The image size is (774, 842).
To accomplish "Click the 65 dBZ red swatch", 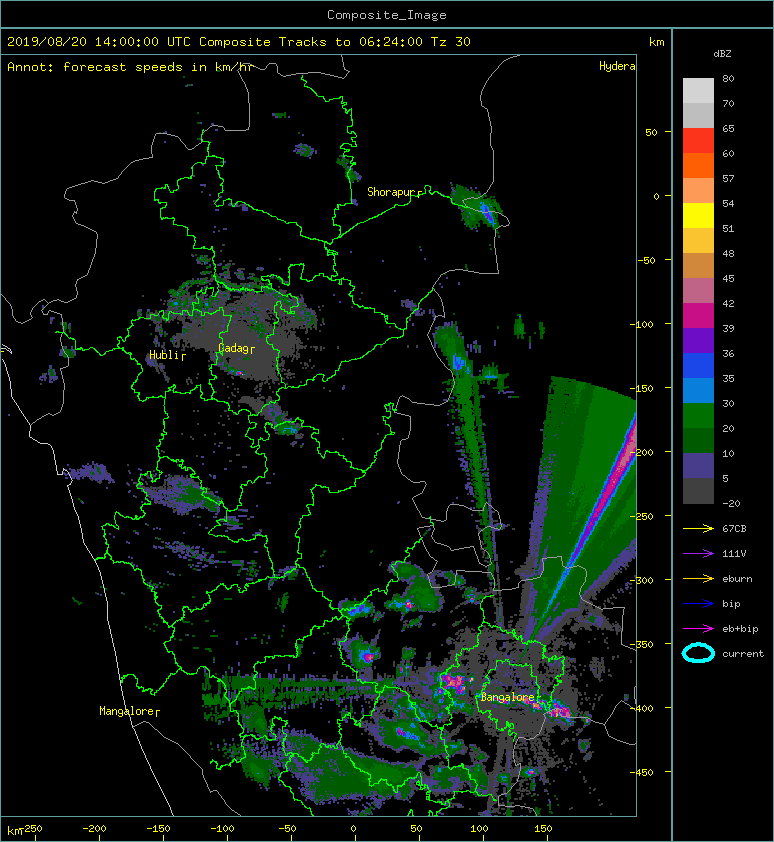I will (698, 141).
